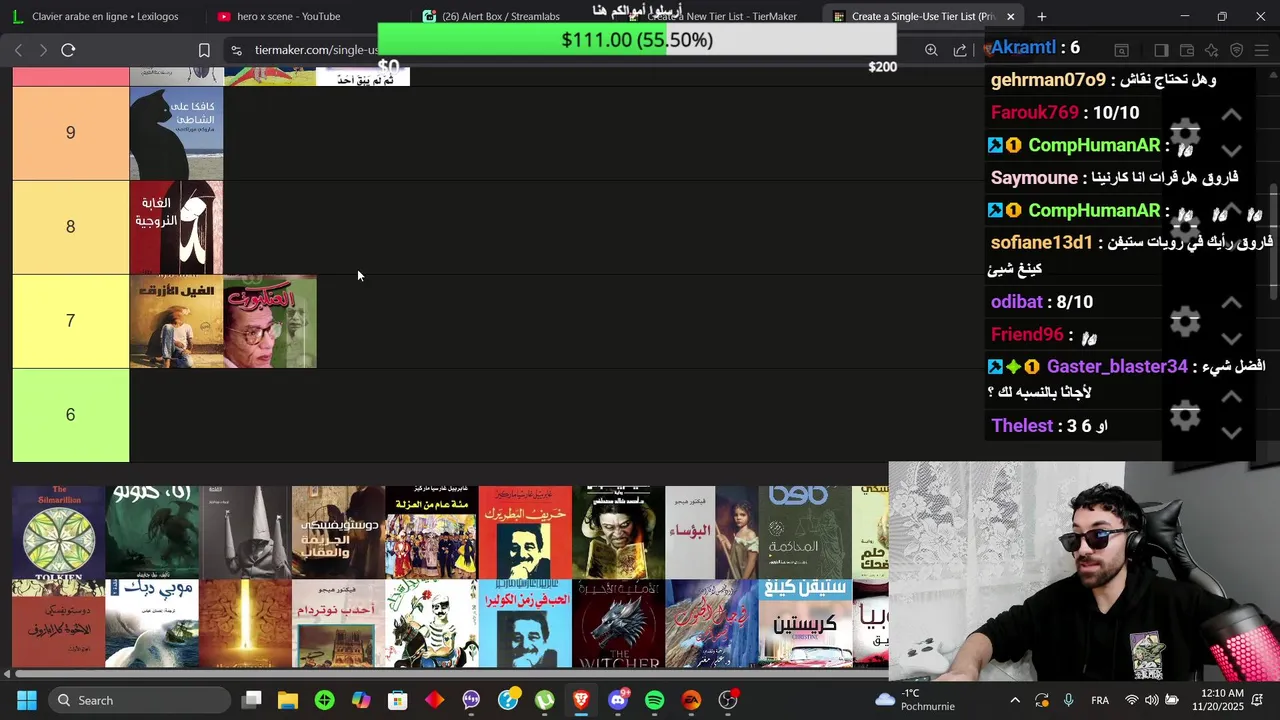Click tier label 9

[x=70, y=133]
